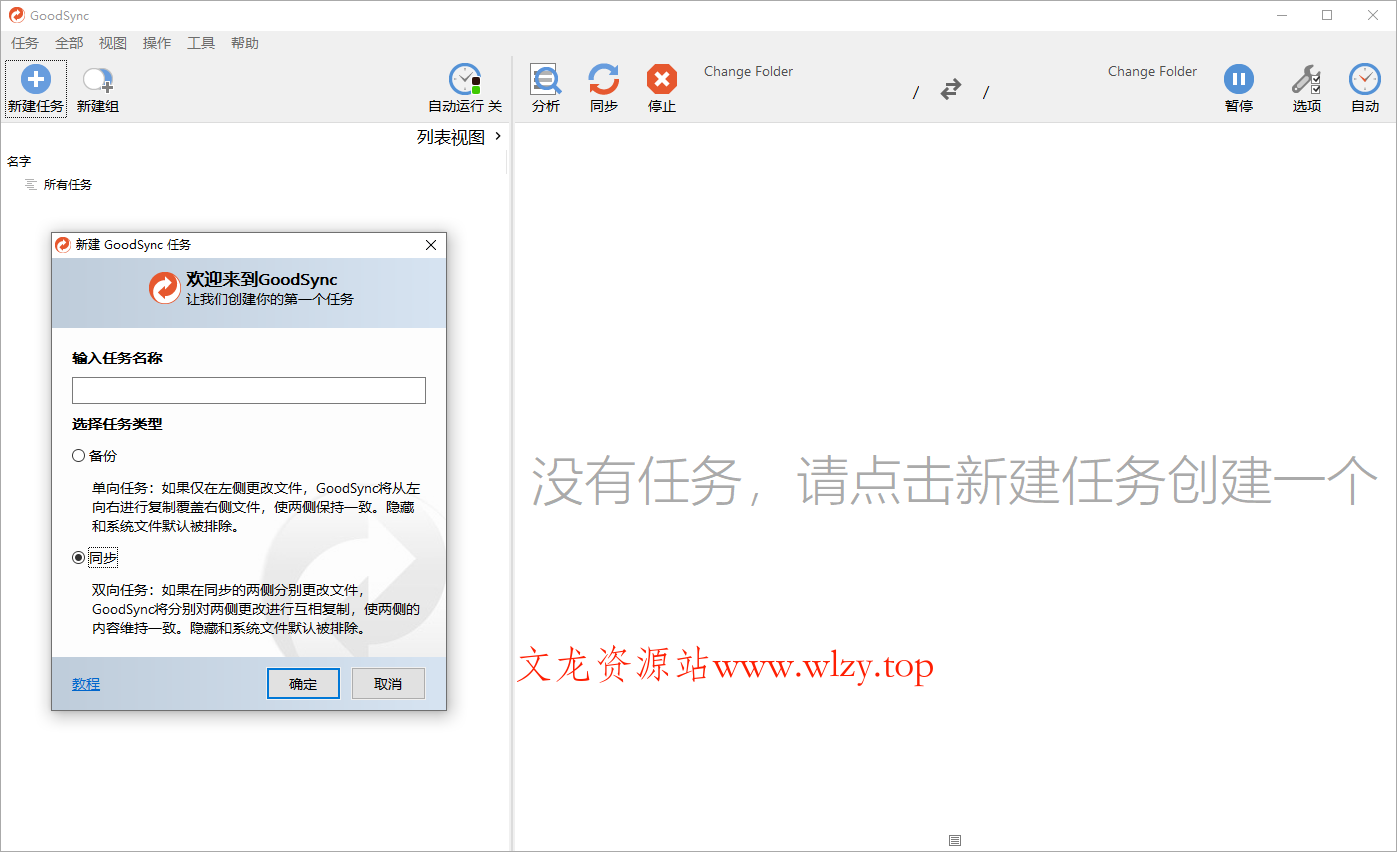Select the 同步 (Sync) task type
The image size is (1397, 852).
pyautogui.click(x=78, y=558)
